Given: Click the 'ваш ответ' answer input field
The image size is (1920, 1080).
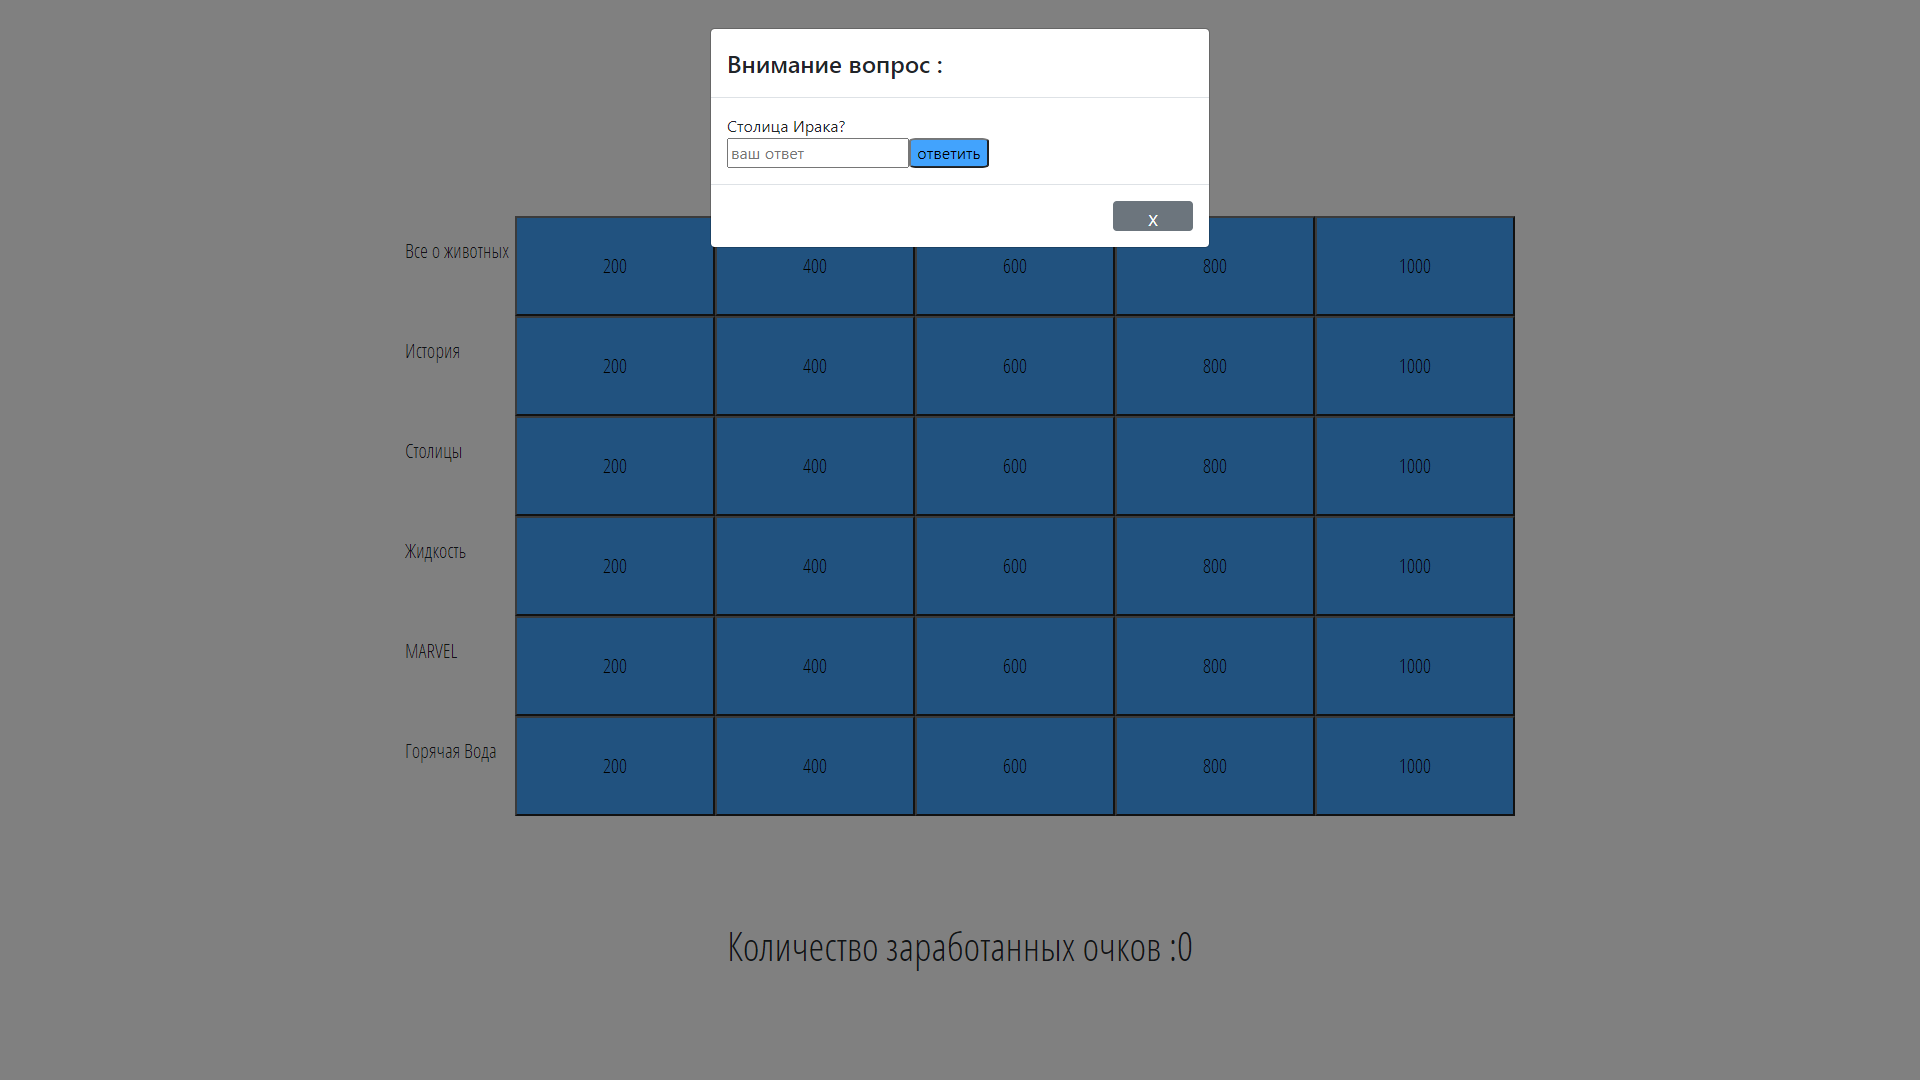Looking at the screenshot, I should point(817,153).
